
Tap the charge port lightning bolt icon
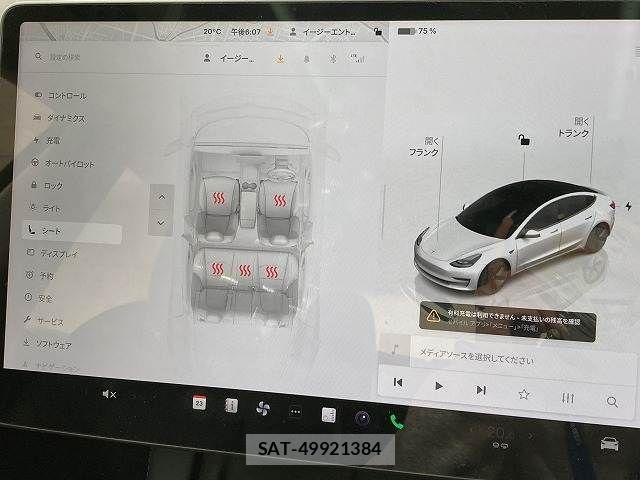pyautogui.click(x=629, y=206)
